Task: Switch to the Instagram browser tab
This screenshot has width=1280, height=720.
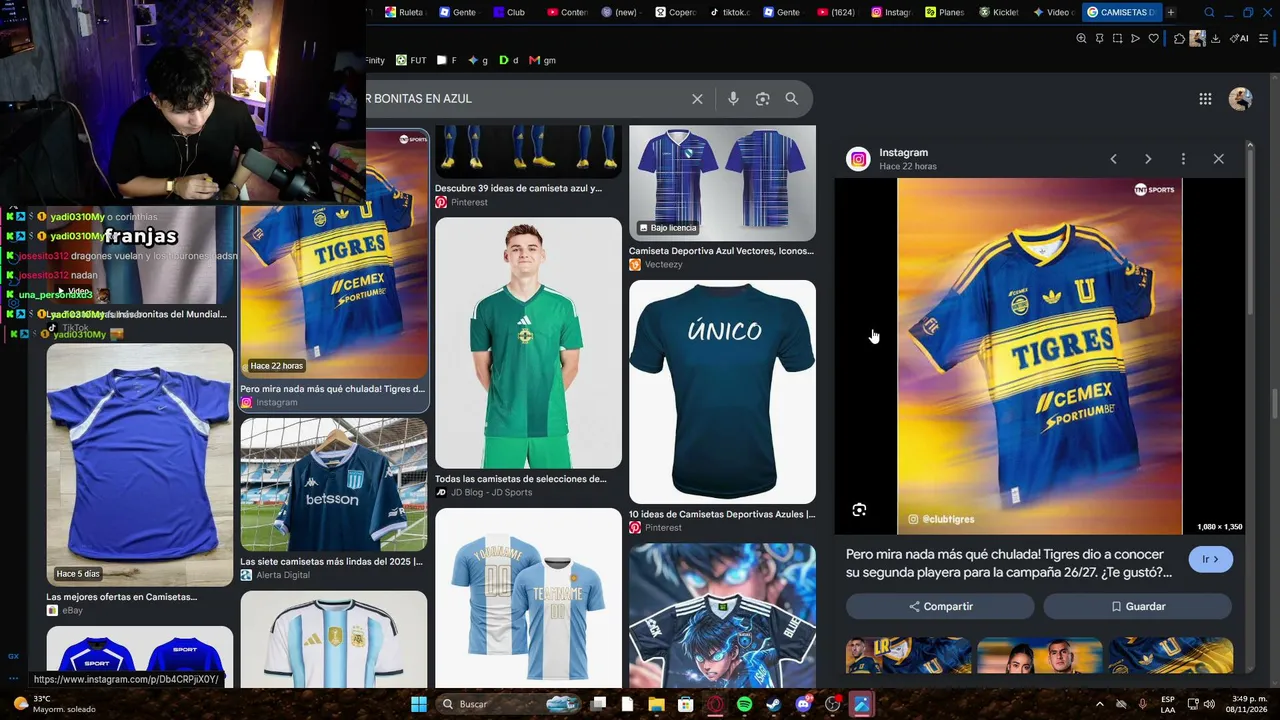Action: [x=891, y=12]
